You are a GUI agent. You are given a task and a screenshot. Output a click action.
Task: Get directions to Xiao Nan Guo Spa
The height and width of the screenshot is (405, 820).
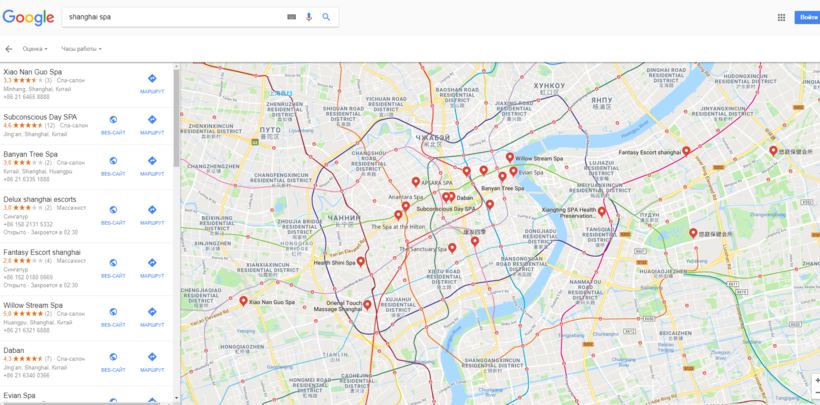click(x=152, y=82)
